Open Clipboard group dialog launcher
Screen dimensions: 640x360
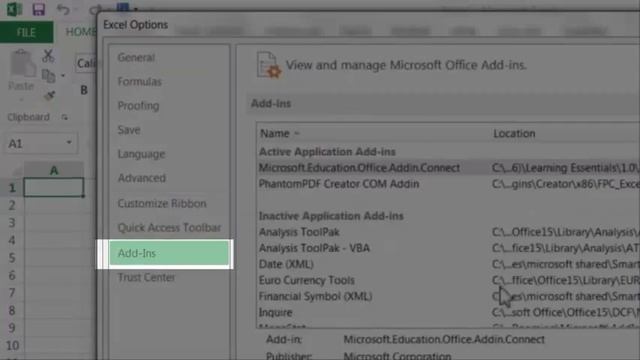pos(64,118)
